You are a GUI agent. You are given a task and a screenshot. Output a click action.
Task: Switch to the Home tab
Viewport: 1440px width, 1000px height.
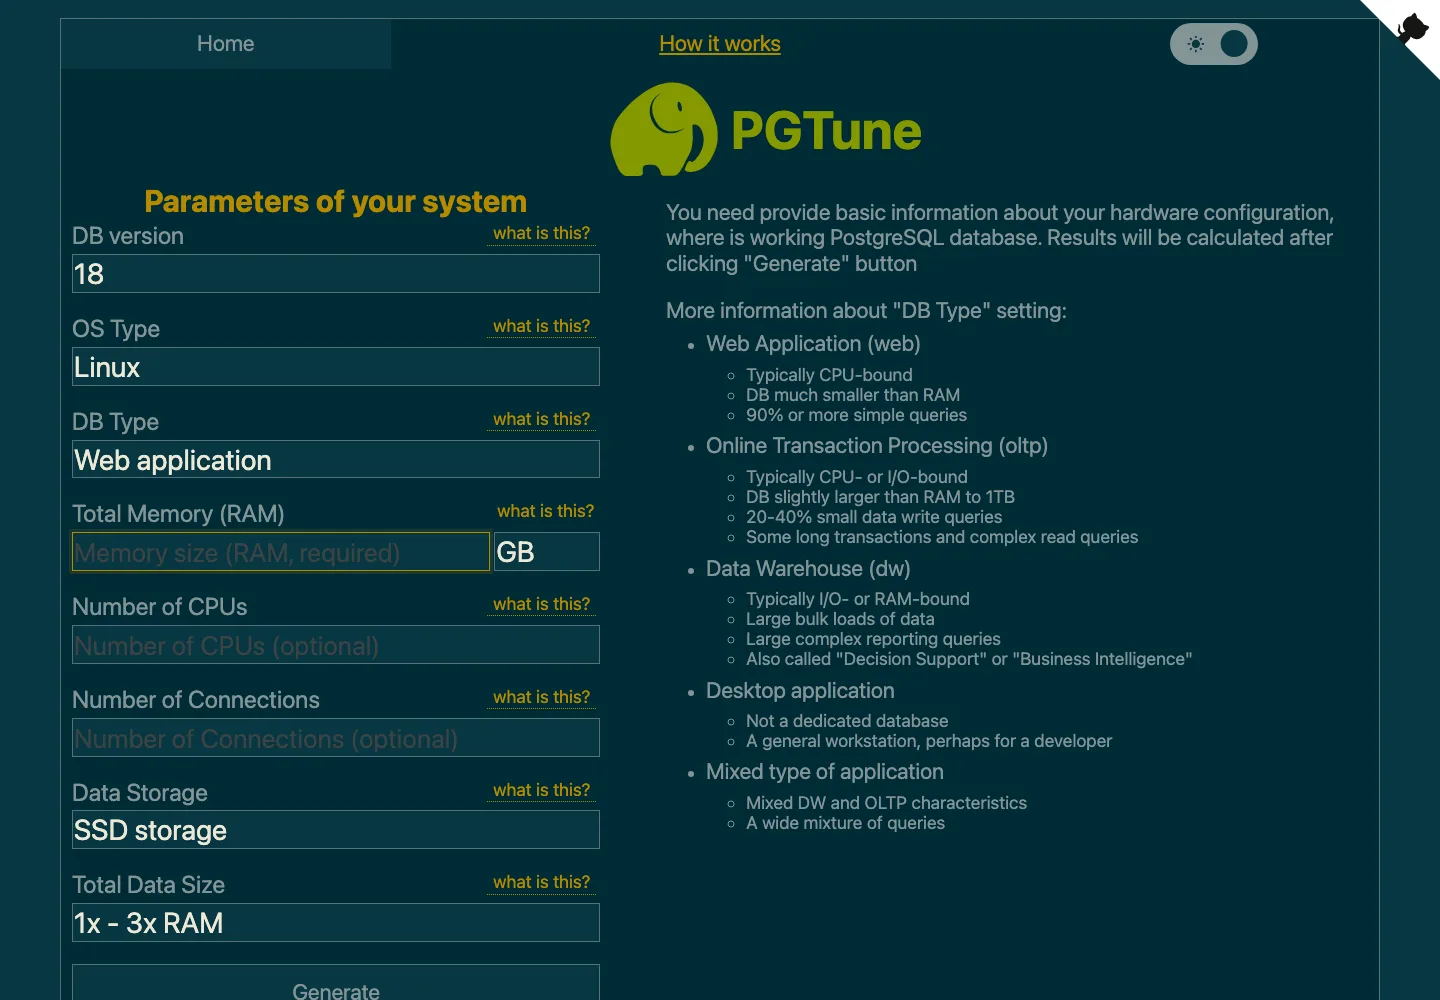point(226,44)
